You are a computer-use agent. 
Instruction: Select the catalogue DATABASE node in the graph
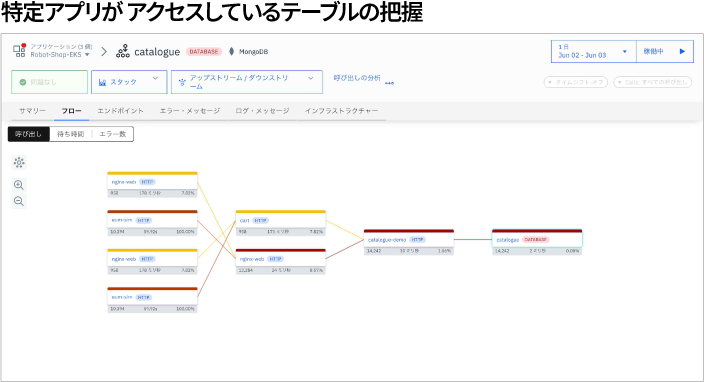tap(537, 242)
